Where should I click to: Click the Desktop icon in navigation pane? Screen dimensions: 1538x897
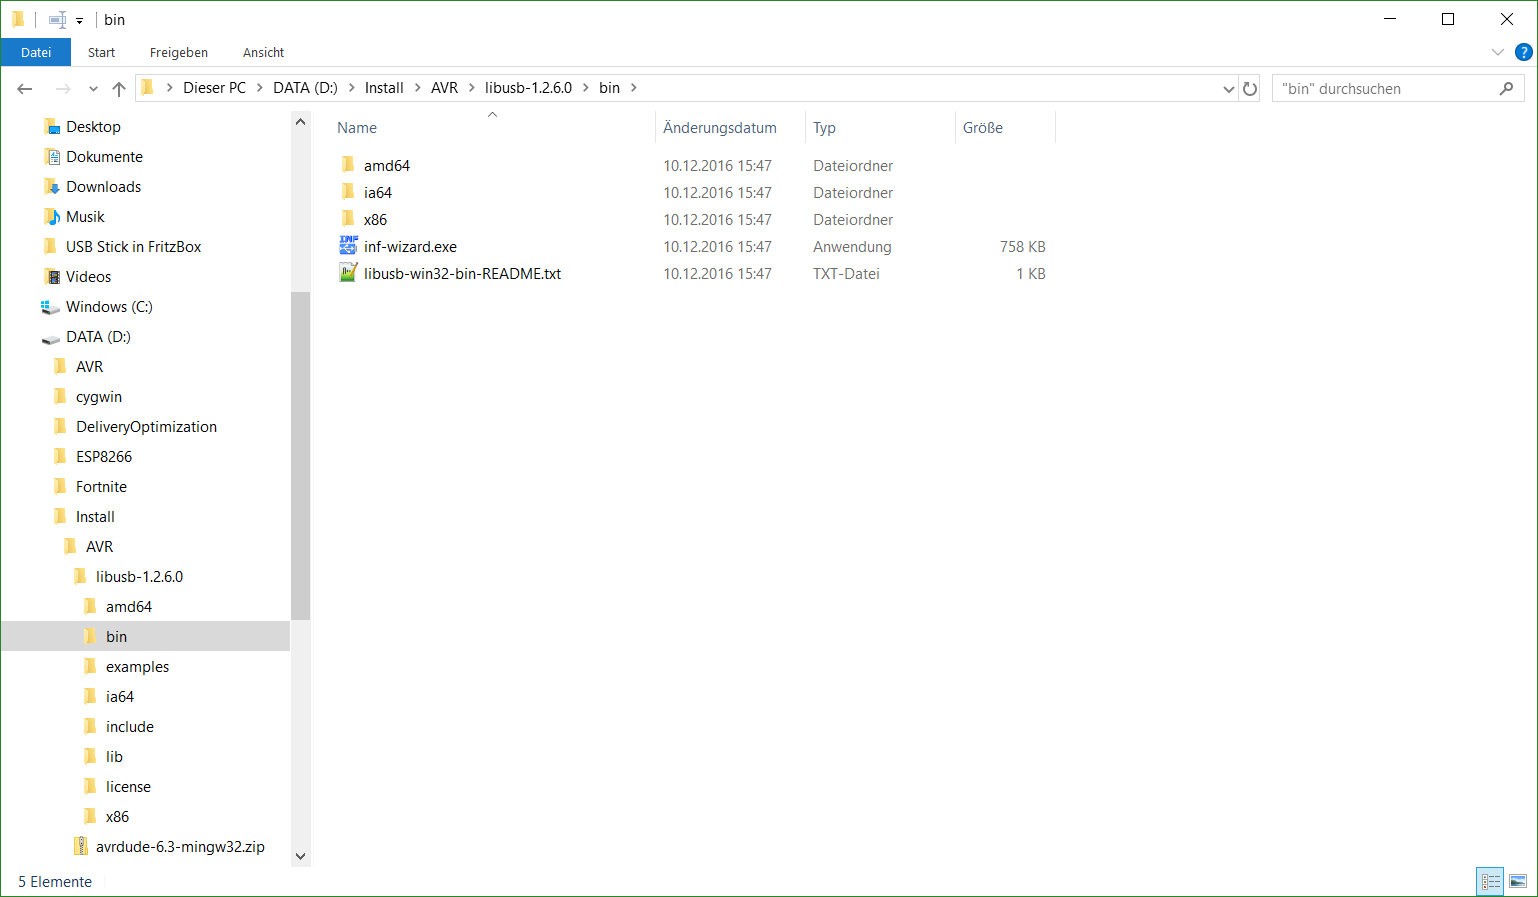(52, 126)
